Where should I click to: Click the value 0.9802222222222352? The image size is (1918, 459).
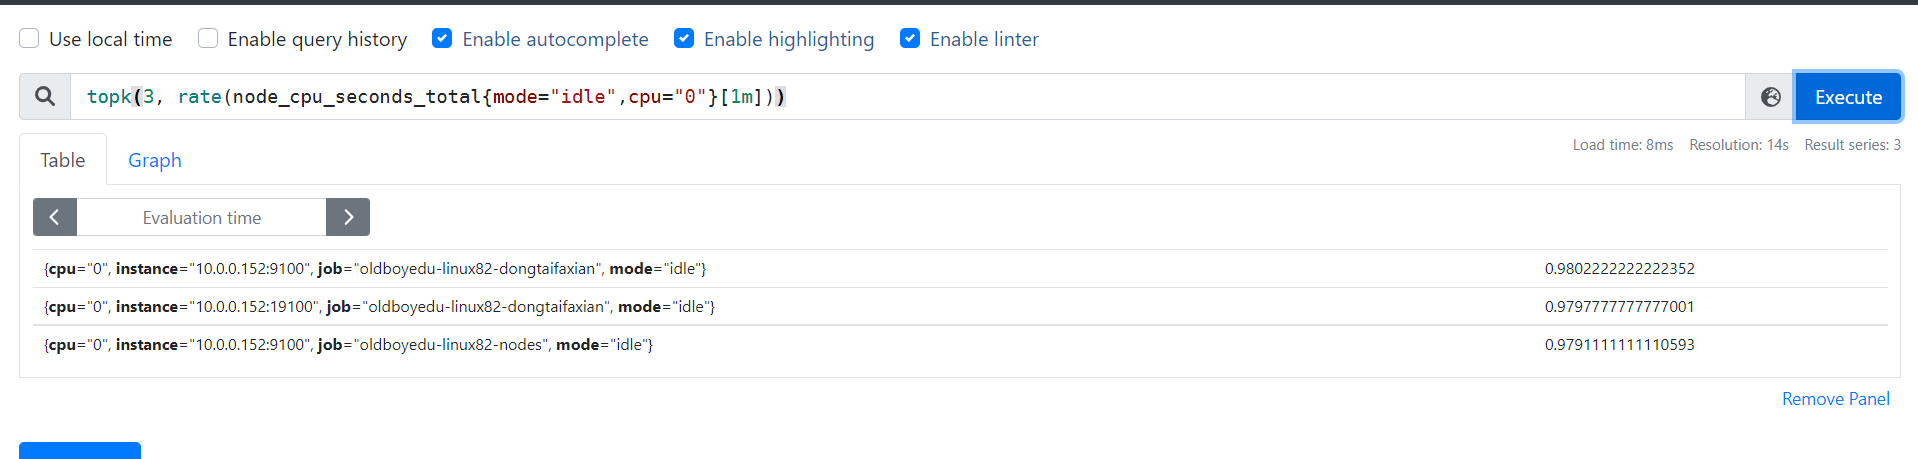[x=1619, y=269]
